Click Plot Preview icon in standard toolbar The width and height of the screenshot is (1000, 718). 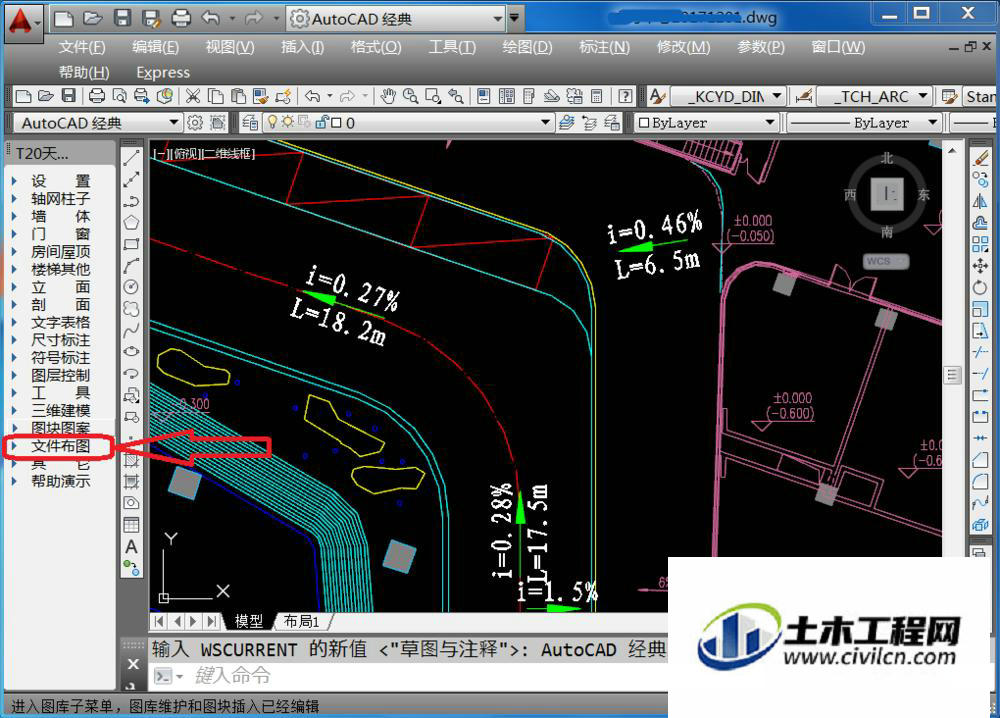(119, 96)
